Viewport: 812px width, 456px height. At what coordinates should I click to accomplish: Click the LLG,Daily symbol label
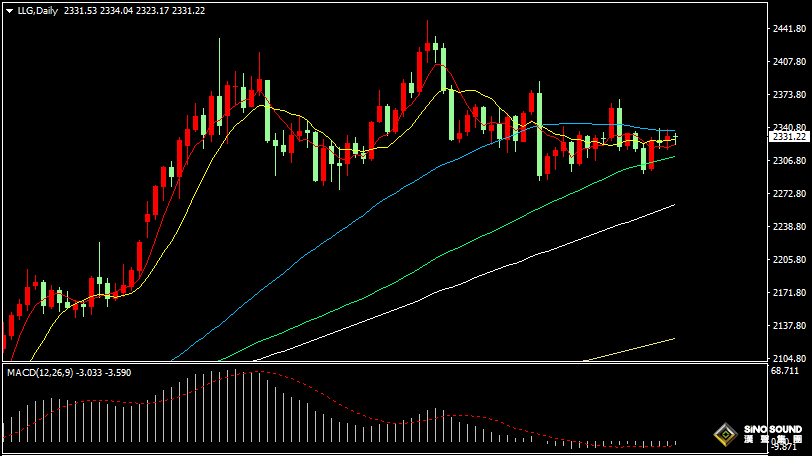[x=38, y=10]
